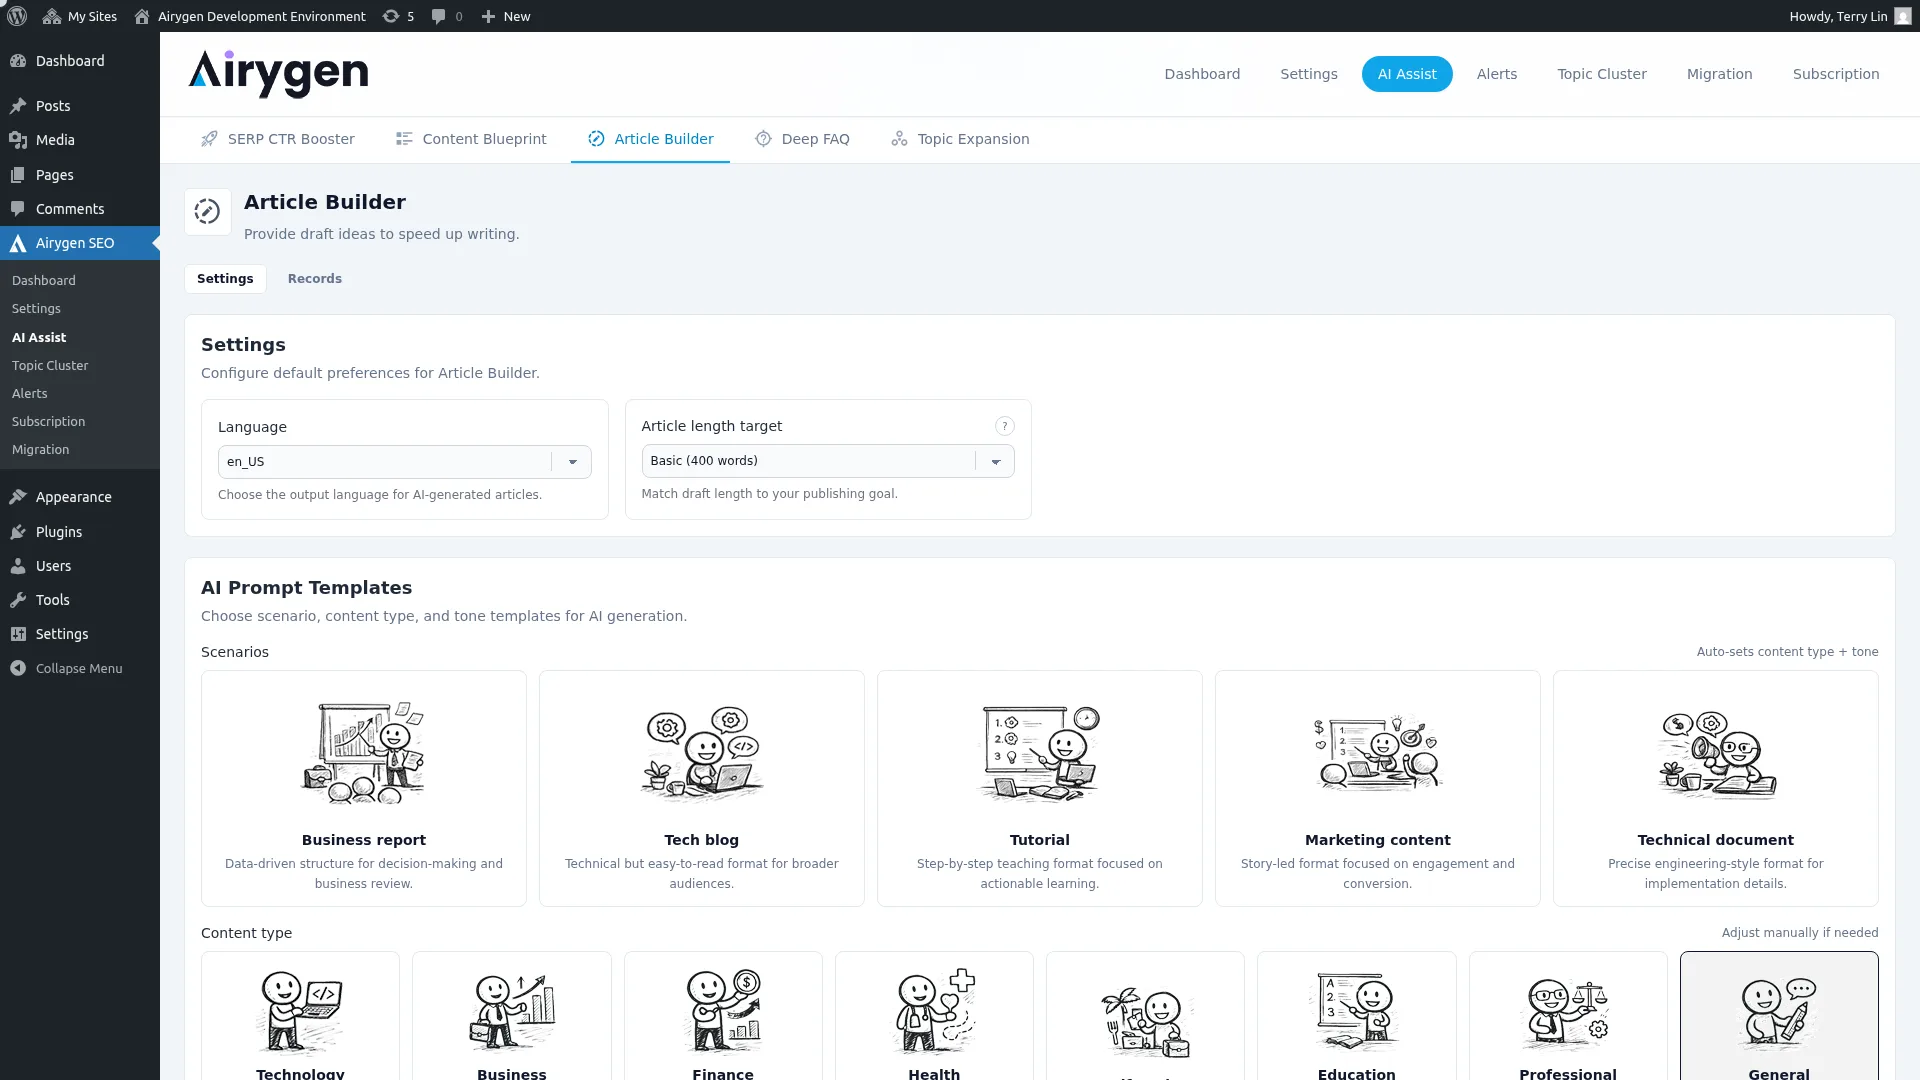Click the Users person icon
This screenshot has height=1080, width=1920.
(x=18, y=566)
